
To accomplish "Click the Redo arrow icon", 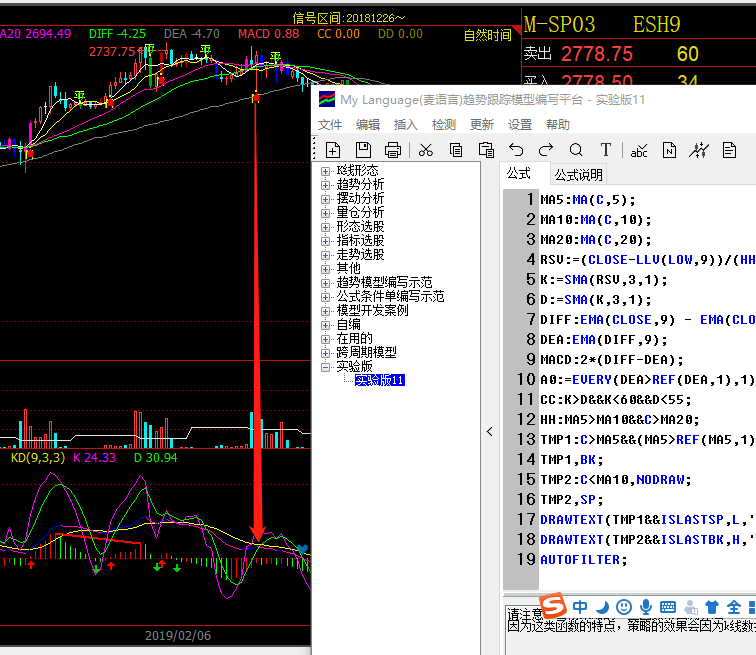I will (x=546, y=150).
